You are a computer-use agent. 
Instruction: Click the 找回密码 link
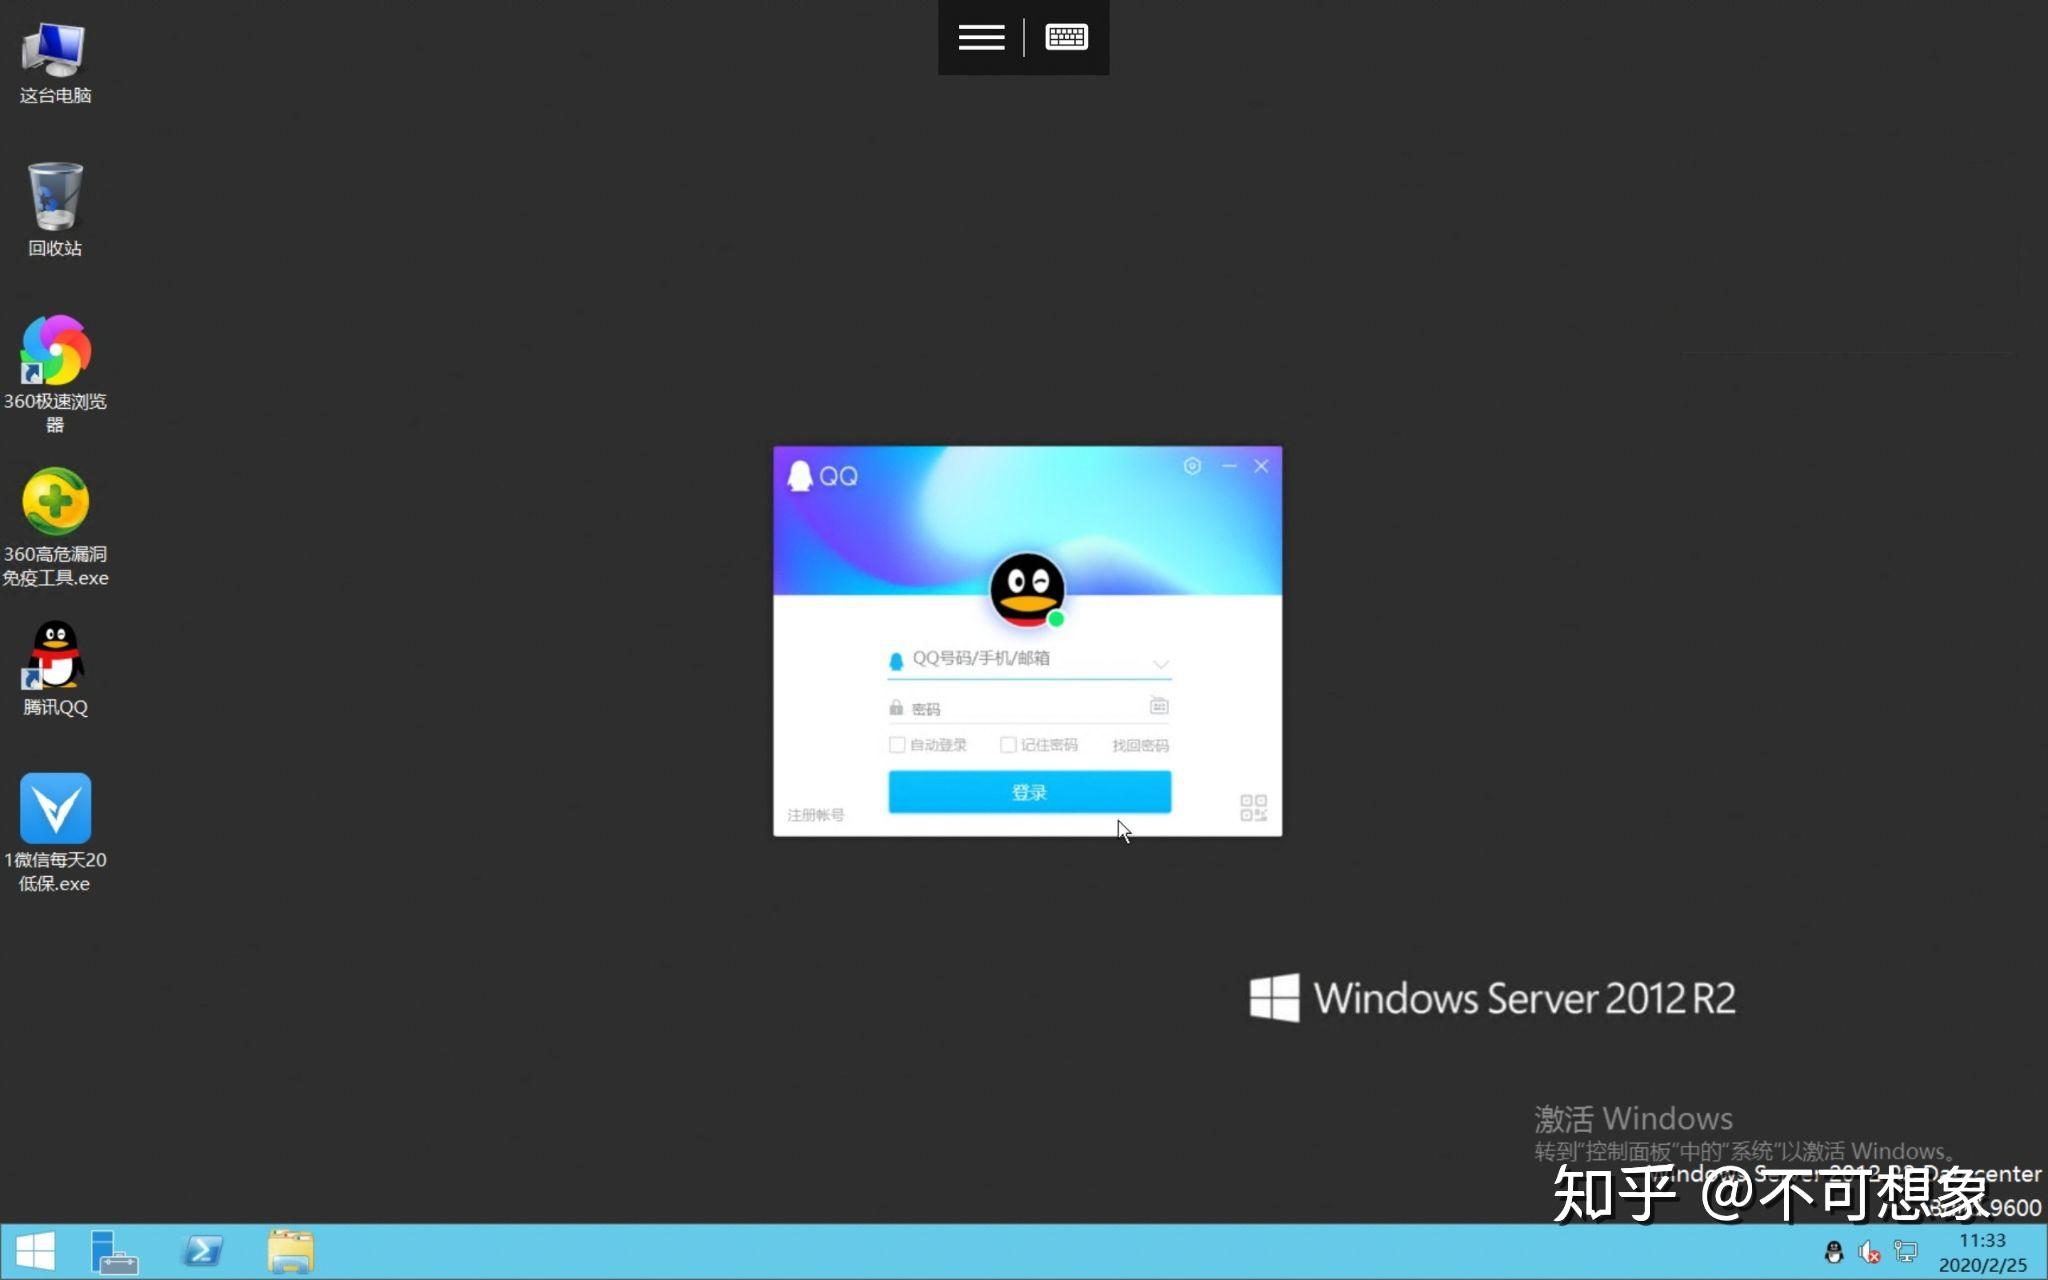[1140, 746]
